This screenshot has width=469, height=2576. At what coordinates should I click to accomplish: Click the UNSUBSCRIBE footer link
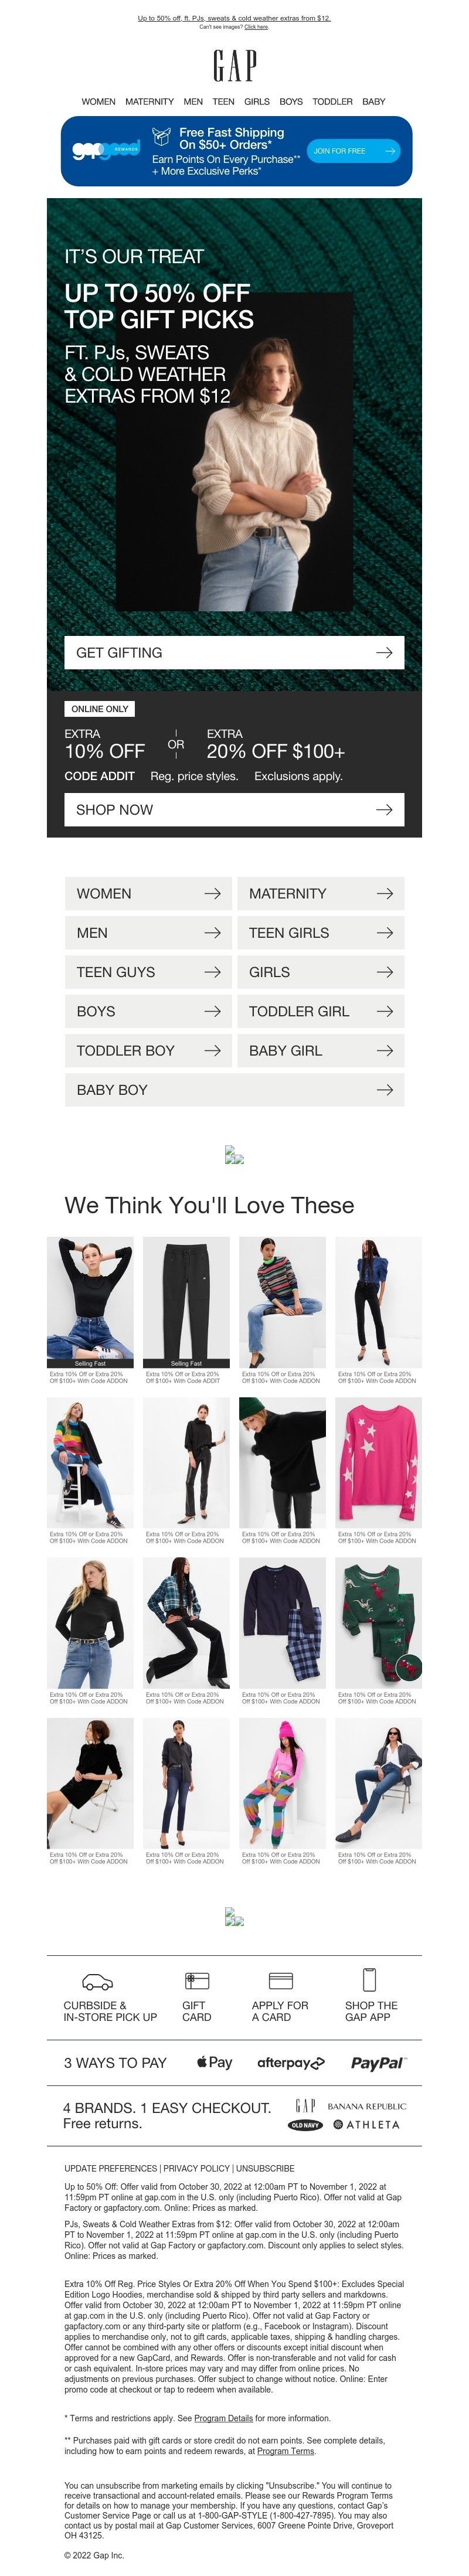[x=265, y=2168]
